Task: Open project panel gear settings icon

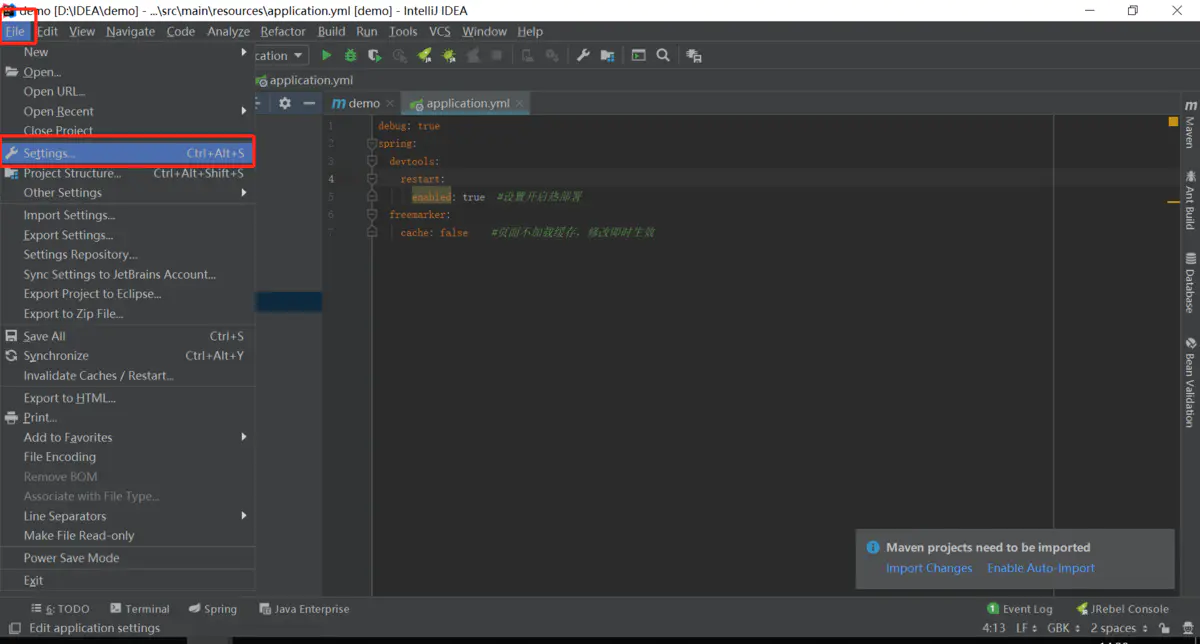Action: 285,103
